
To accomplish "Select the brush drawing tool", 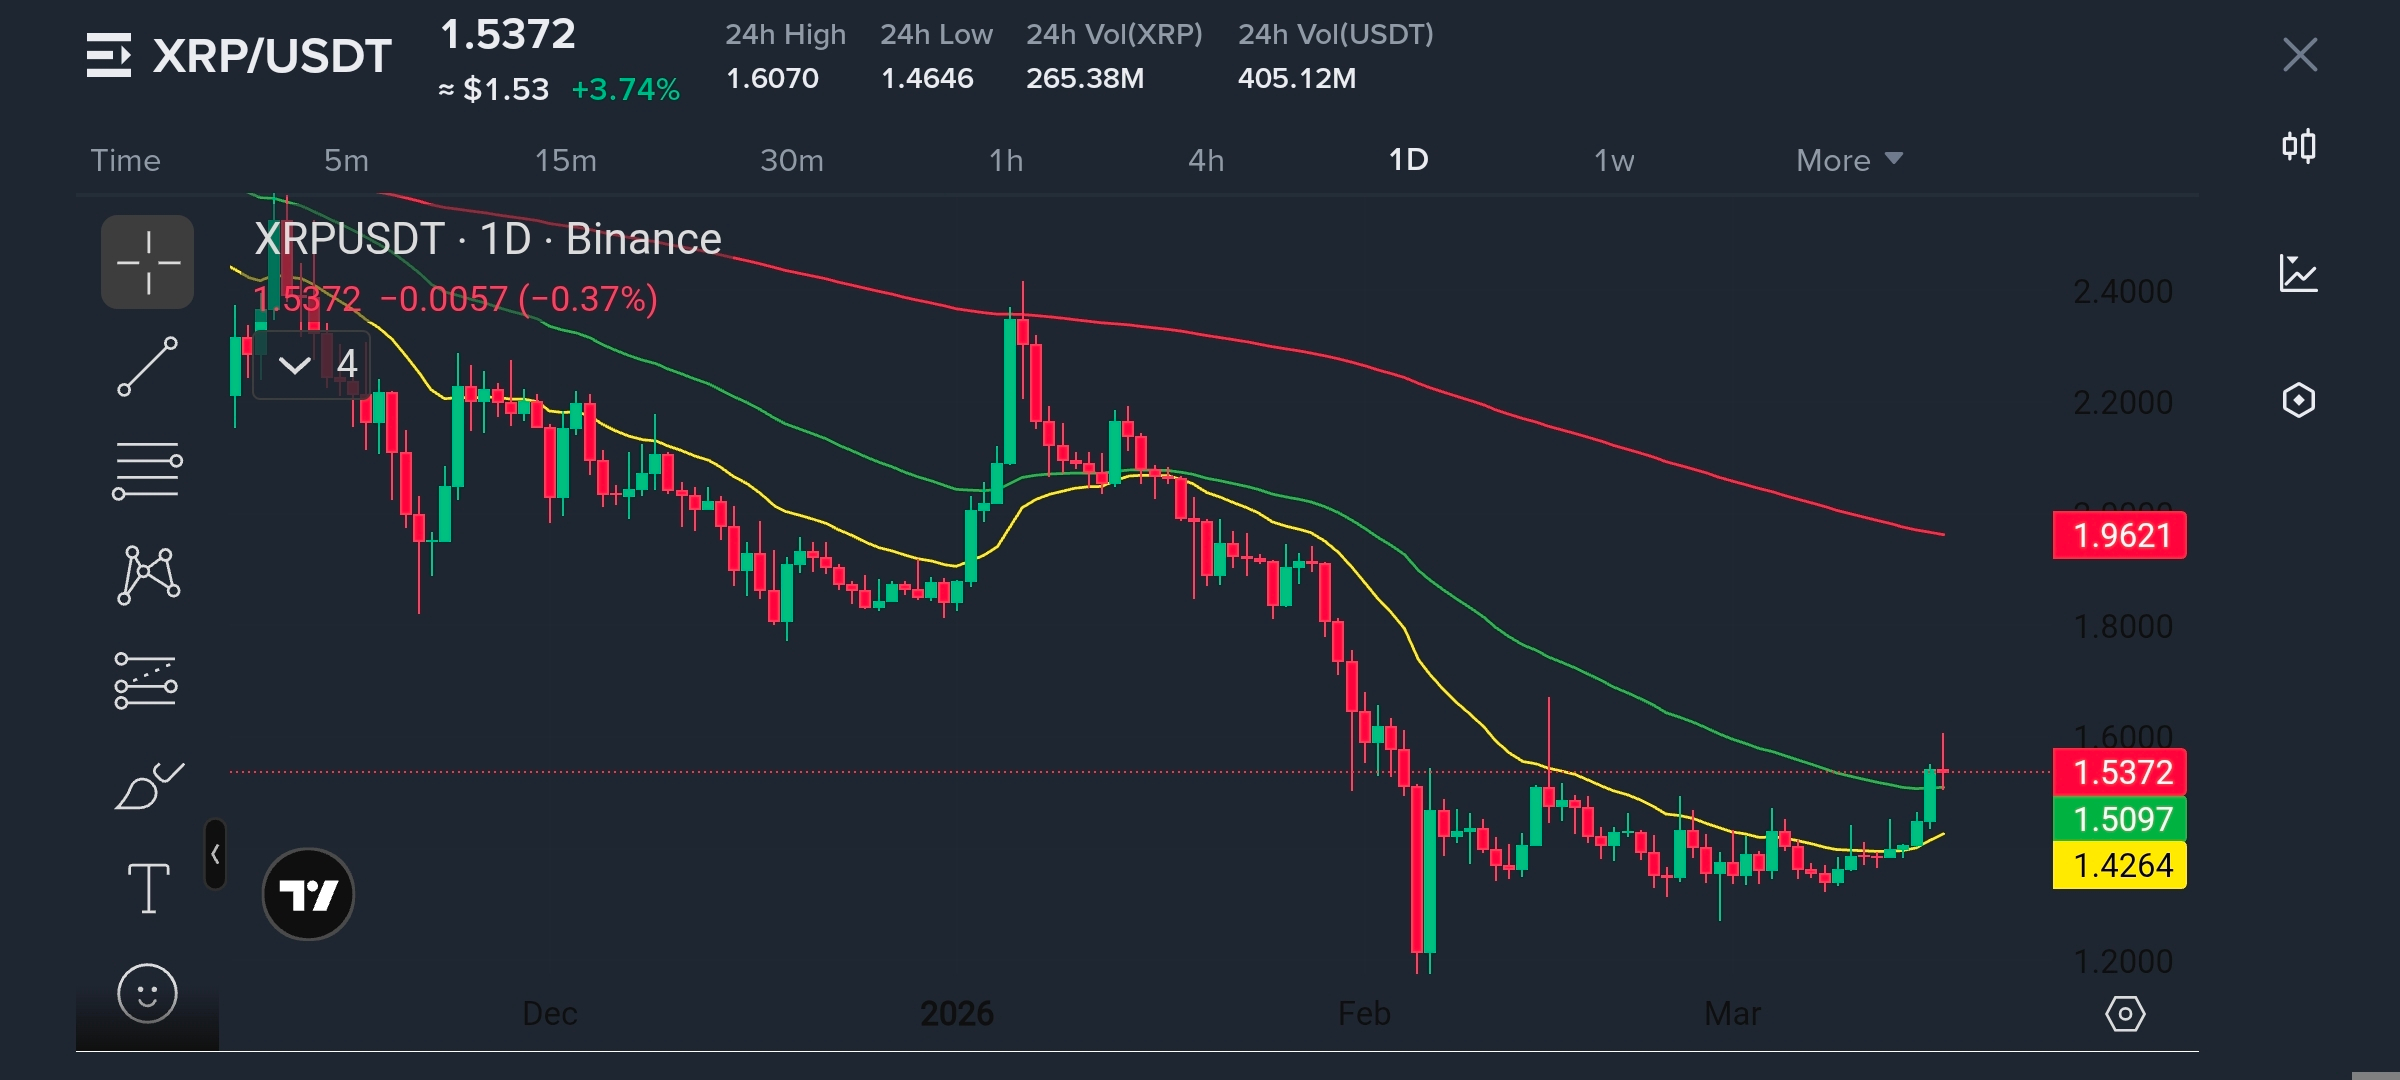I will 147,787.
